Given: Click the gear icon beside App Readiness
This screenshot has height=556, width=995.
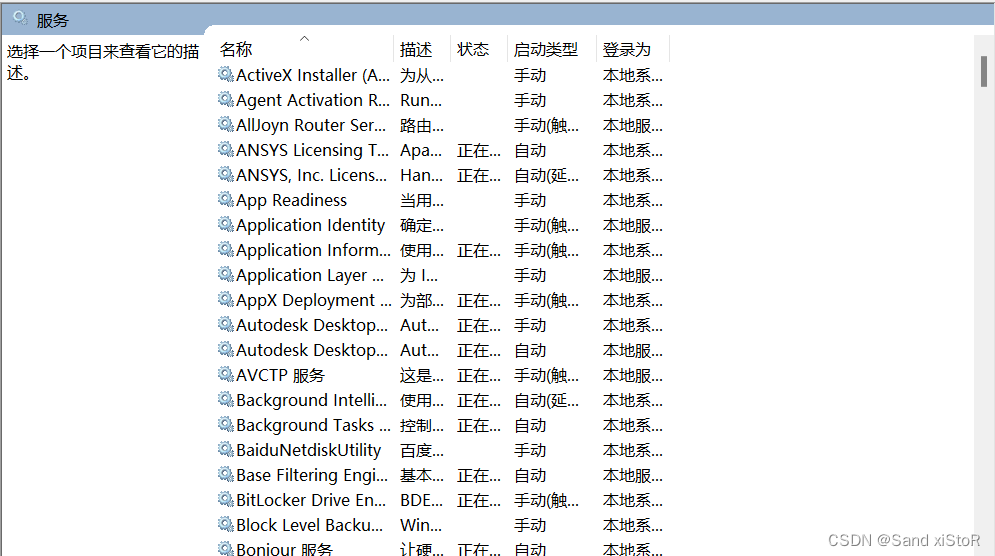Looking at the screenshot, I should coord(226,199).
